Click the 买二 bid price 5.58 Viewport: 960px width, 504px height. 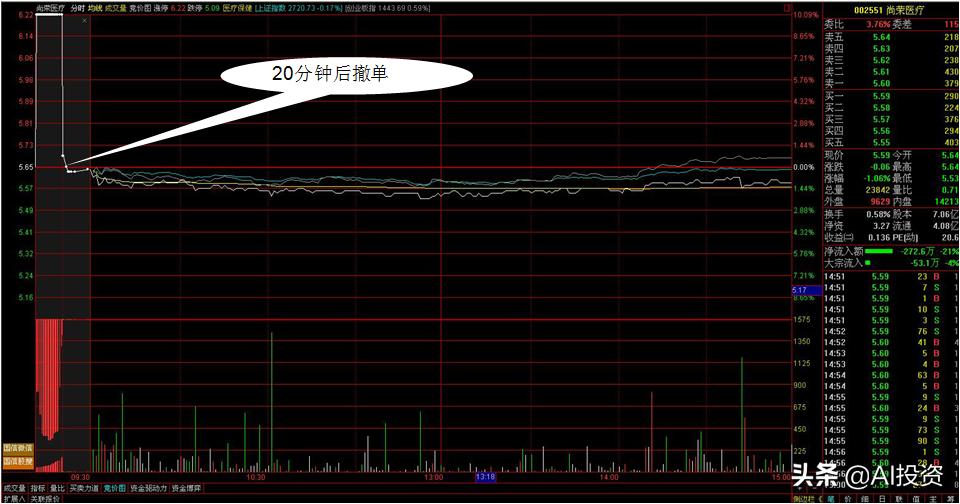click(x=881, y=108)
